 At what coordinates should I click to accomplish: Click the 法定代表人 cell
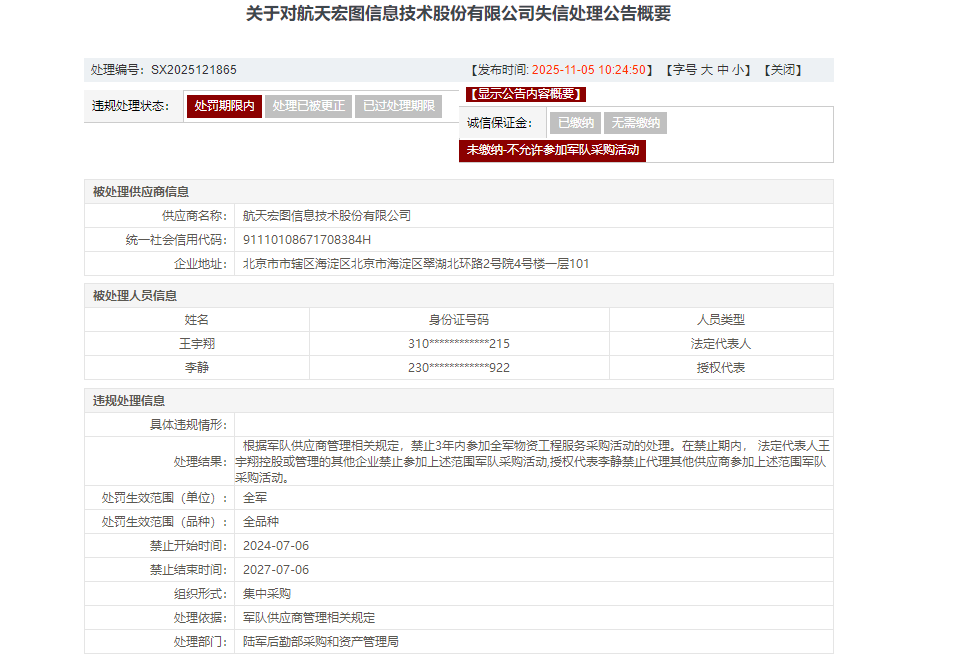click(x=721, y=343)
